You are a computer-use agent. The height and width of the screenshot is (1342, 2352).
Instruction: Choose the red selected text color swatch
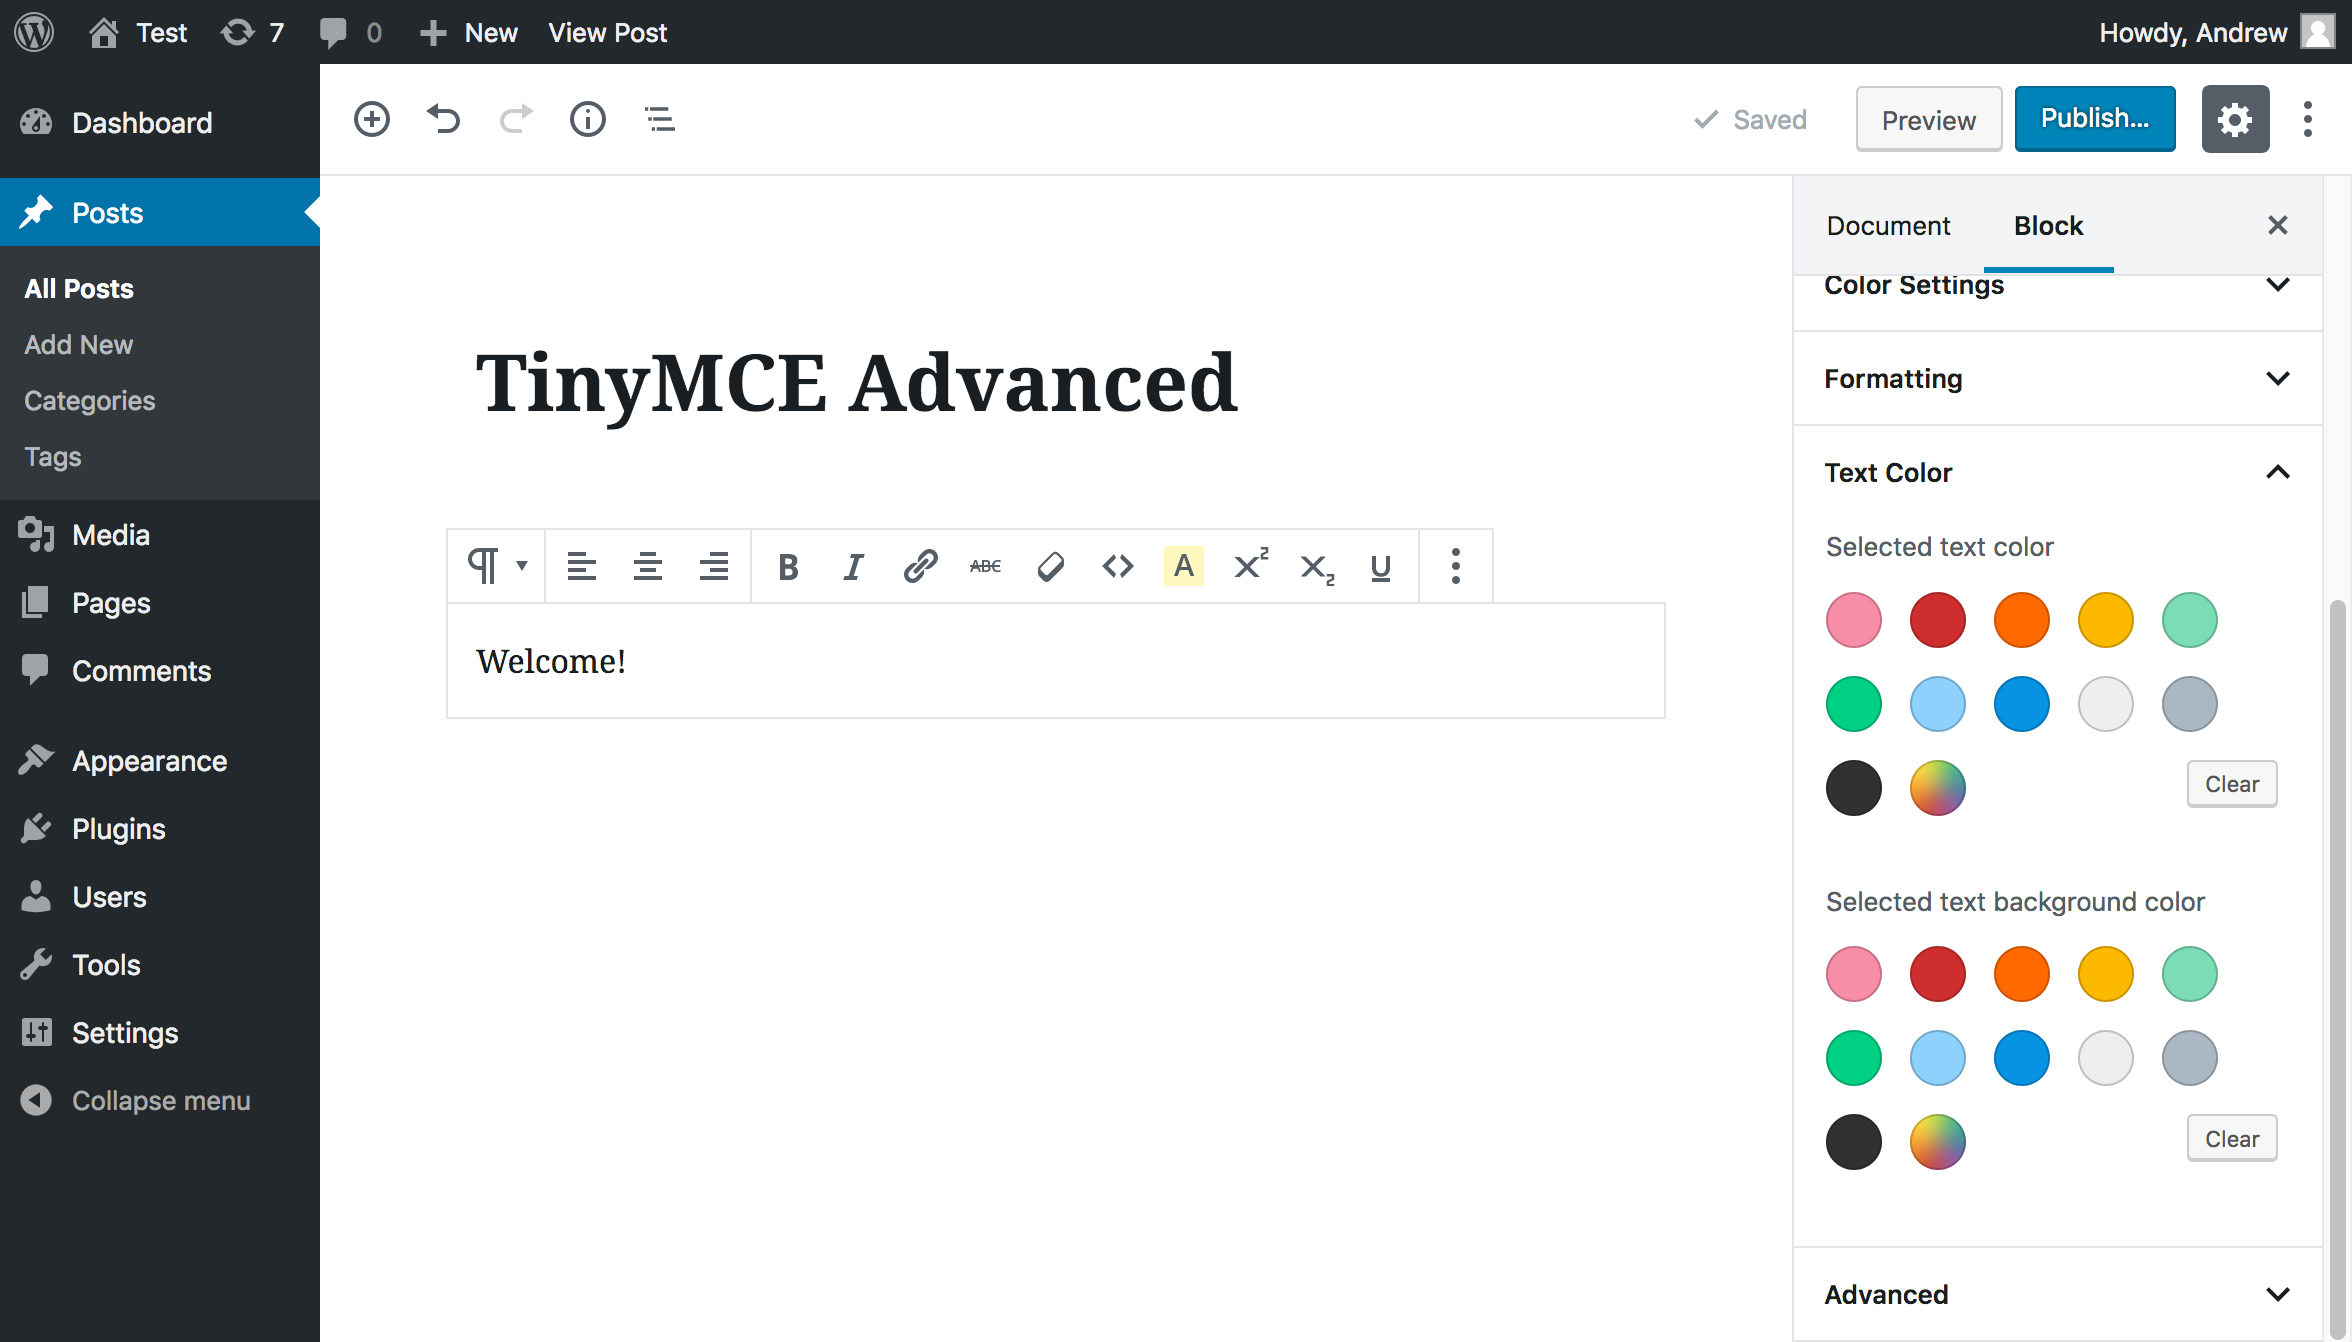[1937, 620]
